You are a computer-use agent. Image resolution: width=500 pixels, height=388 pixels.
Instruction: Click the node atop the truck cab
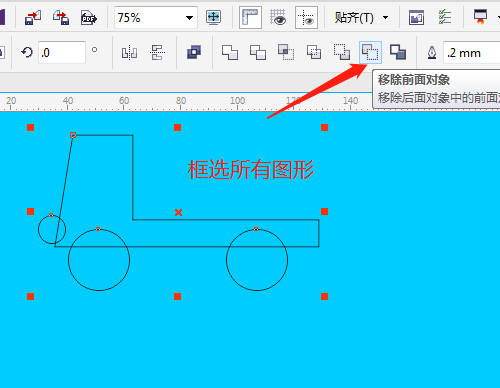[73, 135]
